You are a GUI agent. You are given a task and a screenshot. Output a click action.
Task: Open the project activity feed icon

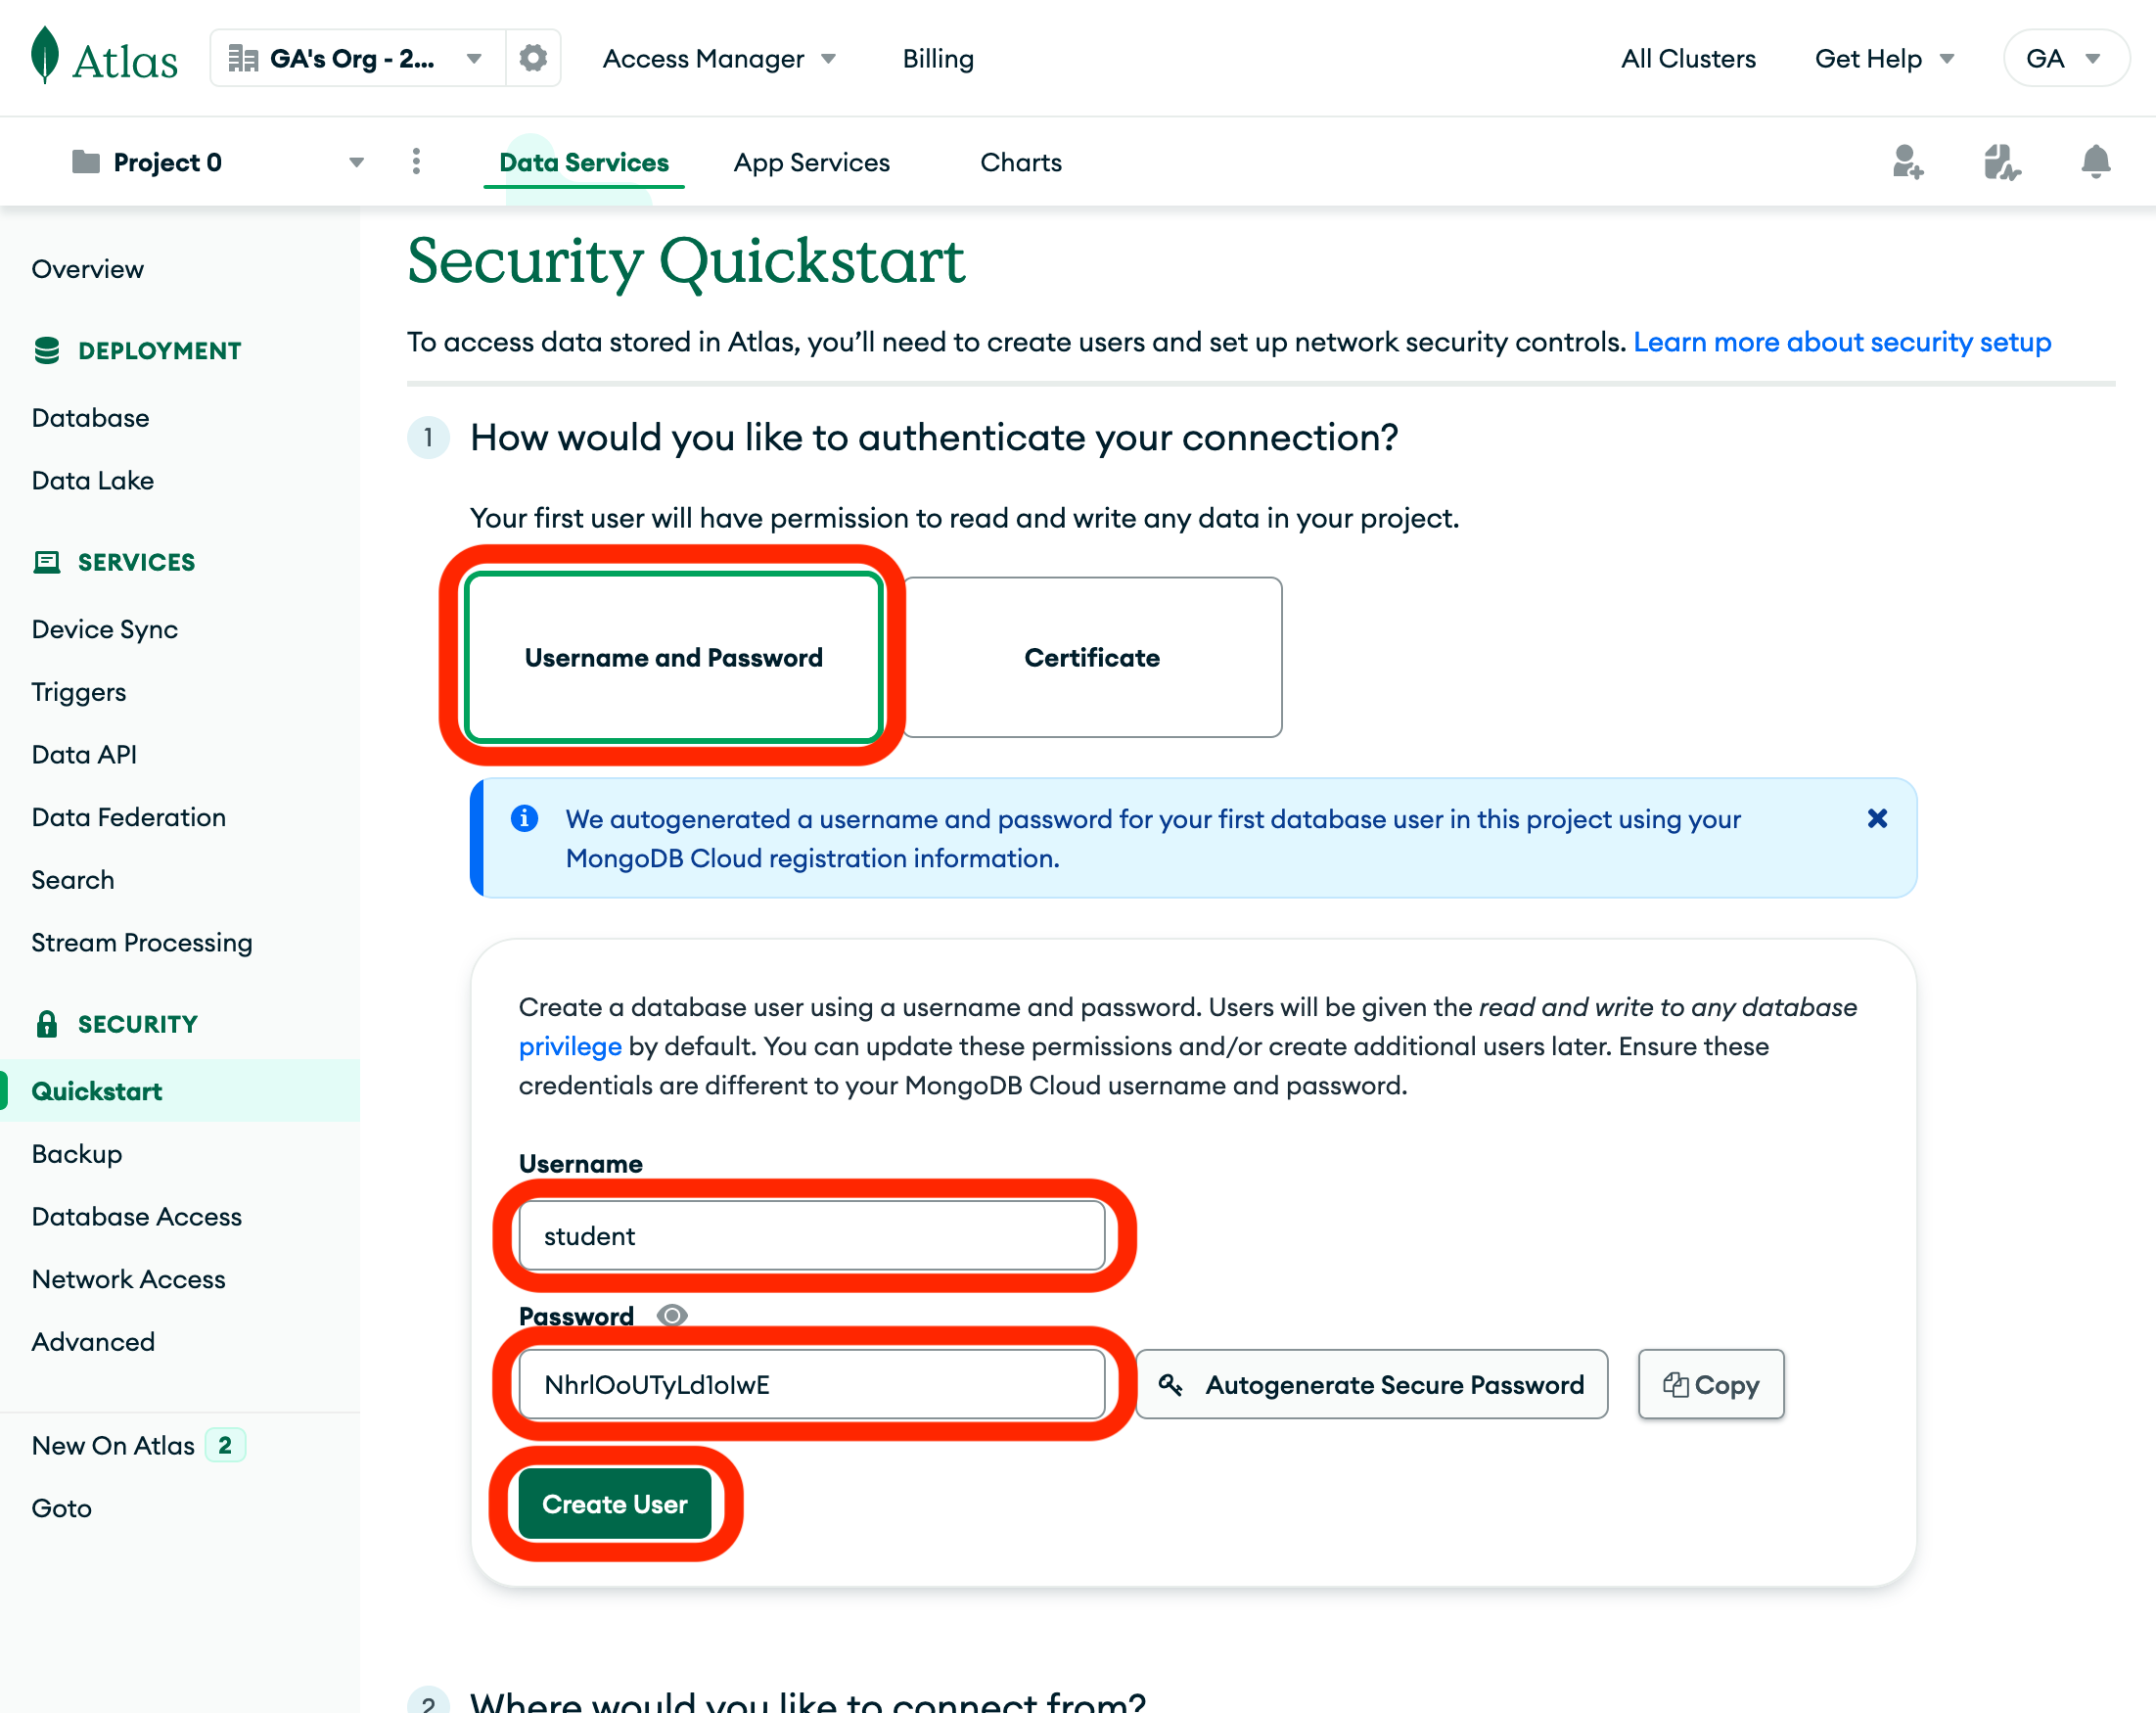(2001, 162)
